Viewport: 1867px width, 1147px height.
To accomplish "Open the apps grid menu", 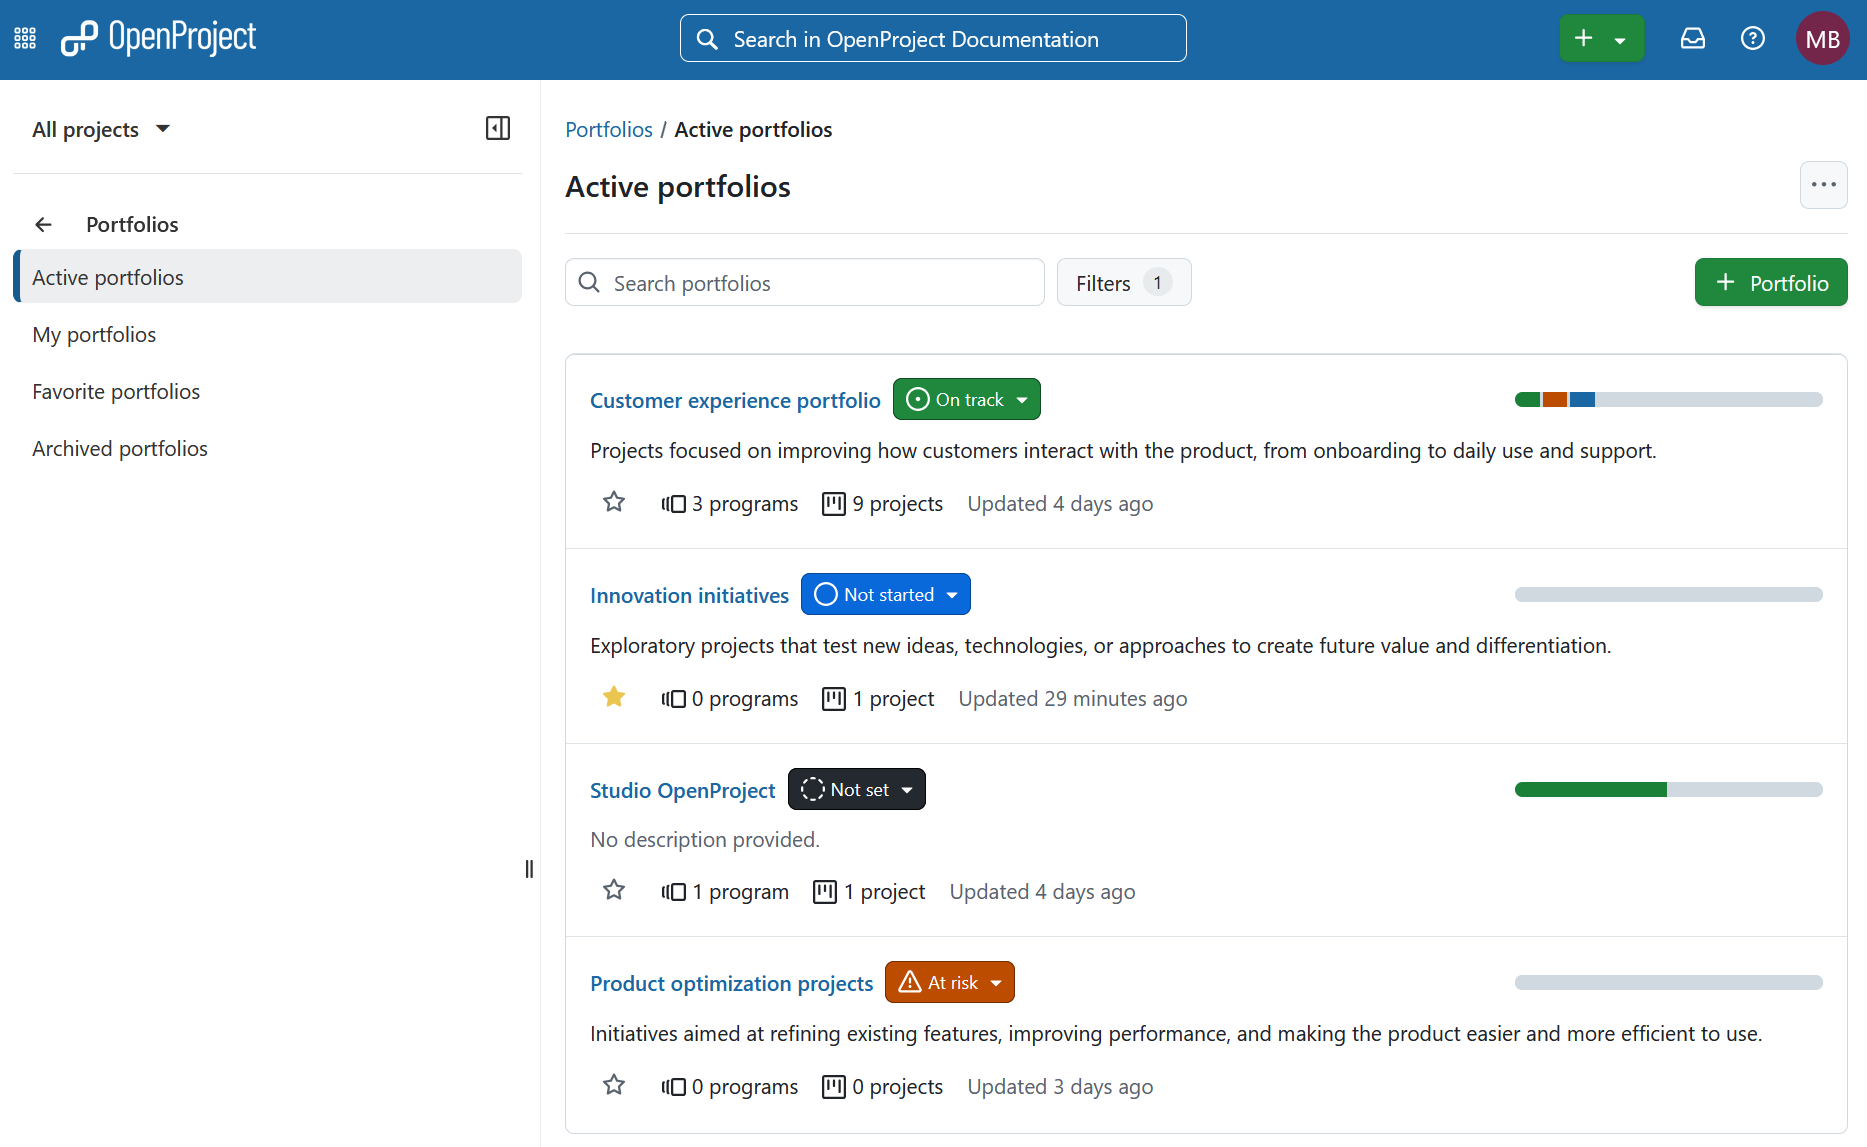I will pyautogui.click(x=24, y=37).
